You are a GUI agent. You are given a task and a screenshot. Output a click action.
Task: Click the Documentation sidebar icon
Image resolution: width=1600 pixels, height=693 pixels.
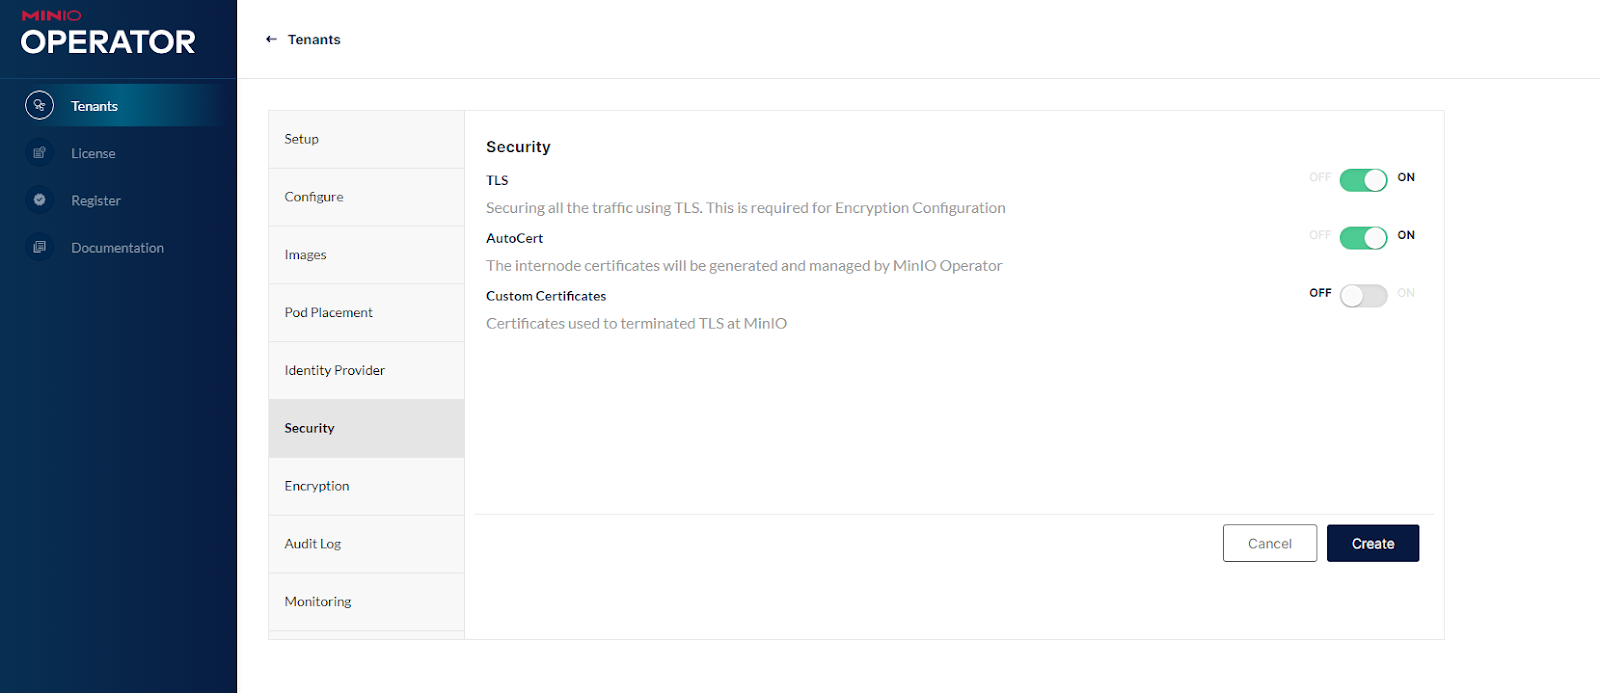click(39, 247)
